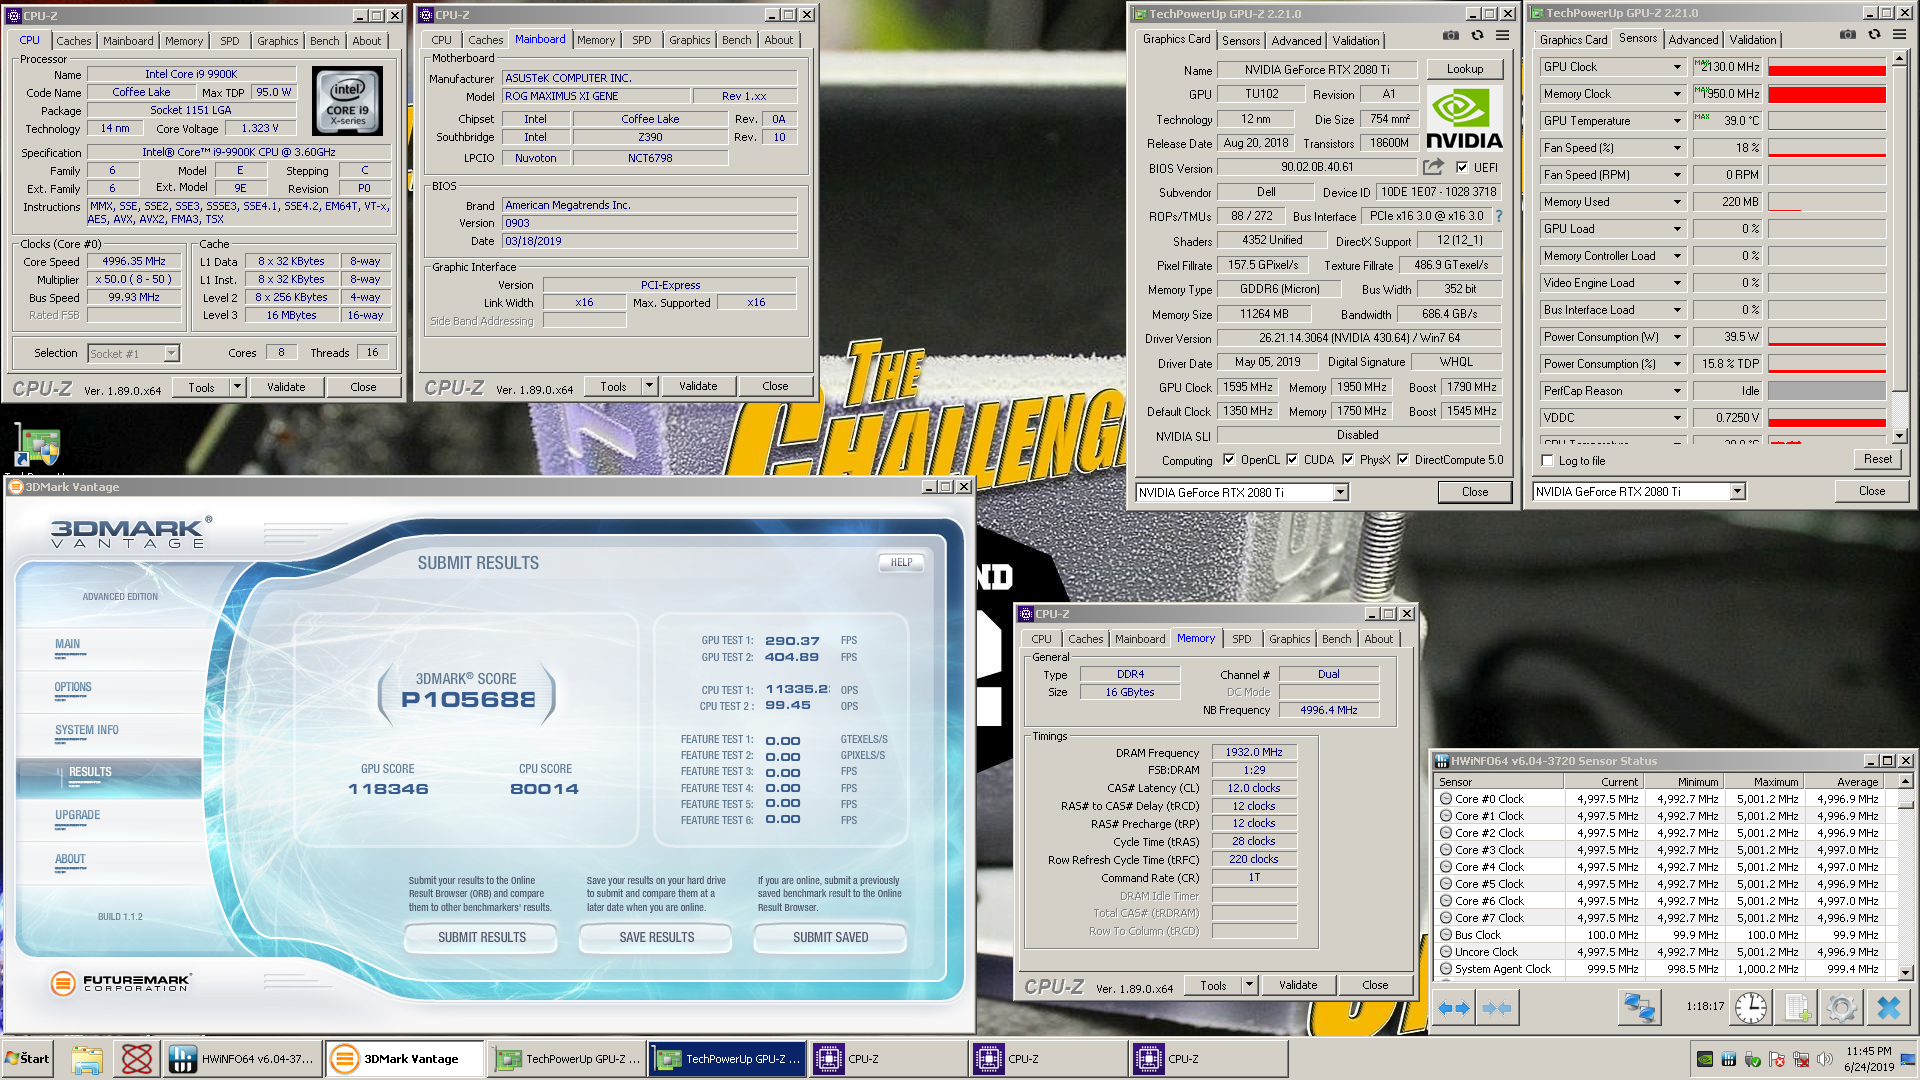Click the red atom icon on taskbar

[x=137, y=1059]
